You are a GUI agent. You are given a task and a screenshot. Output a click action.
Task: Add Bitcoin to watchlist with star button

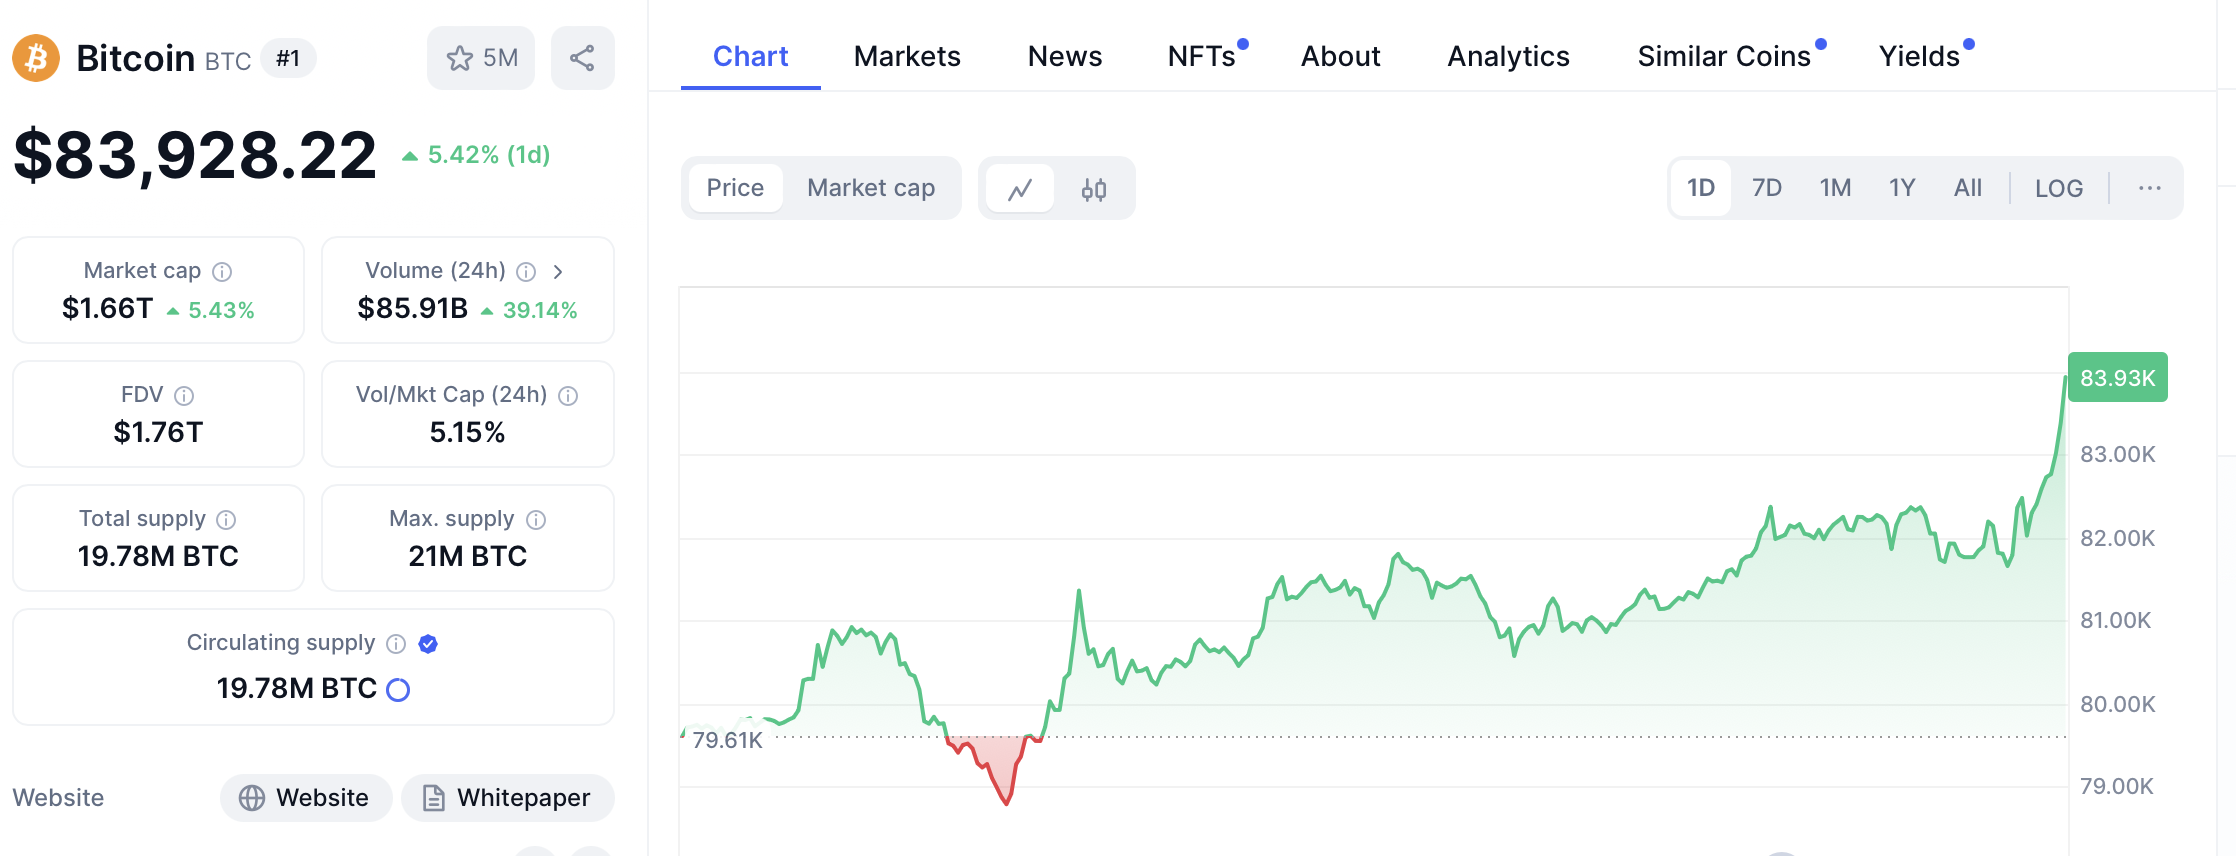(x=481, y=58)
